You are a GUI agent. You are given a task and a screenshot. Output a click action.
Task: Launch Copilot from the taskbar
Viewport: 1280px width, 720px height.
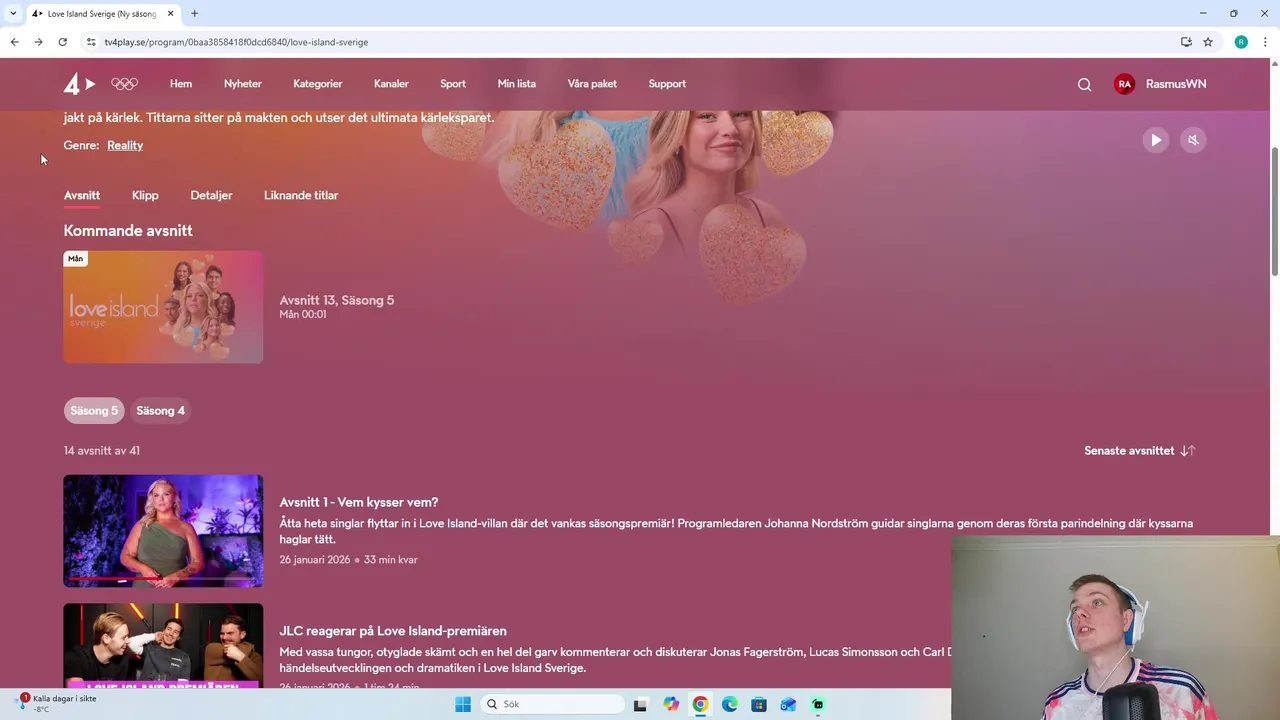(x=671, y=704)
